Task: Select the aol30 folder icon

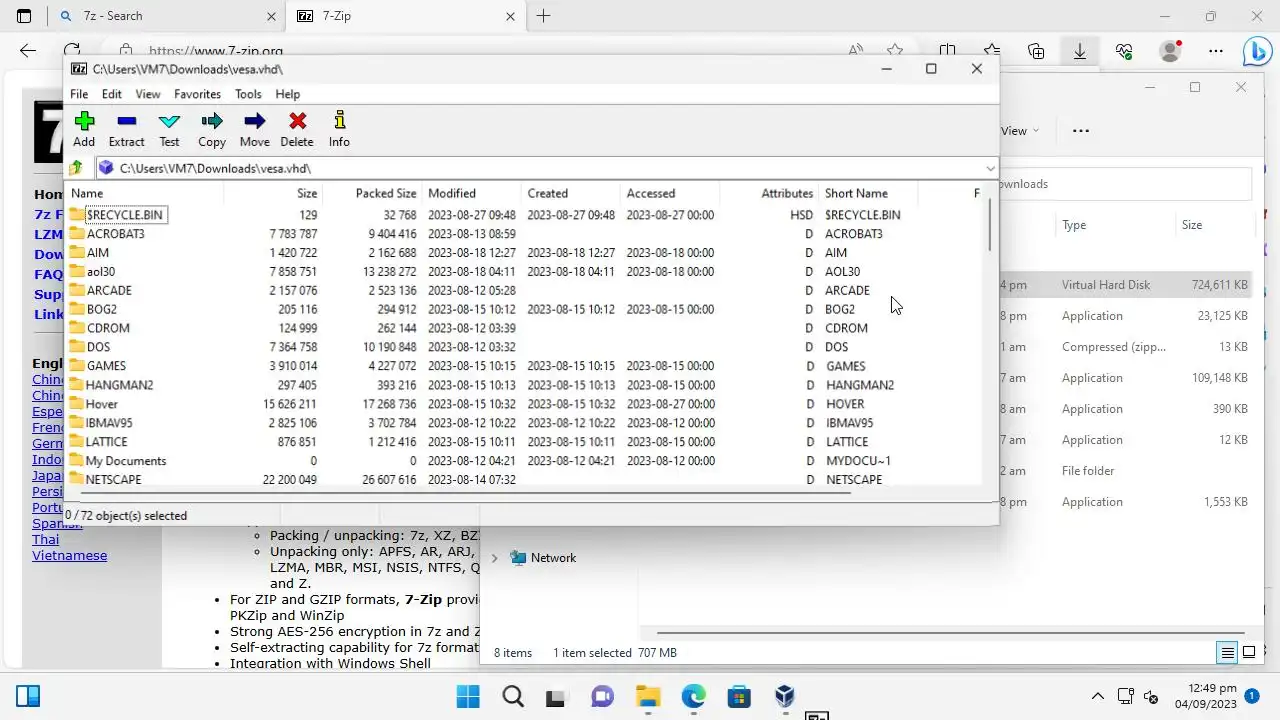Action: 77,271
